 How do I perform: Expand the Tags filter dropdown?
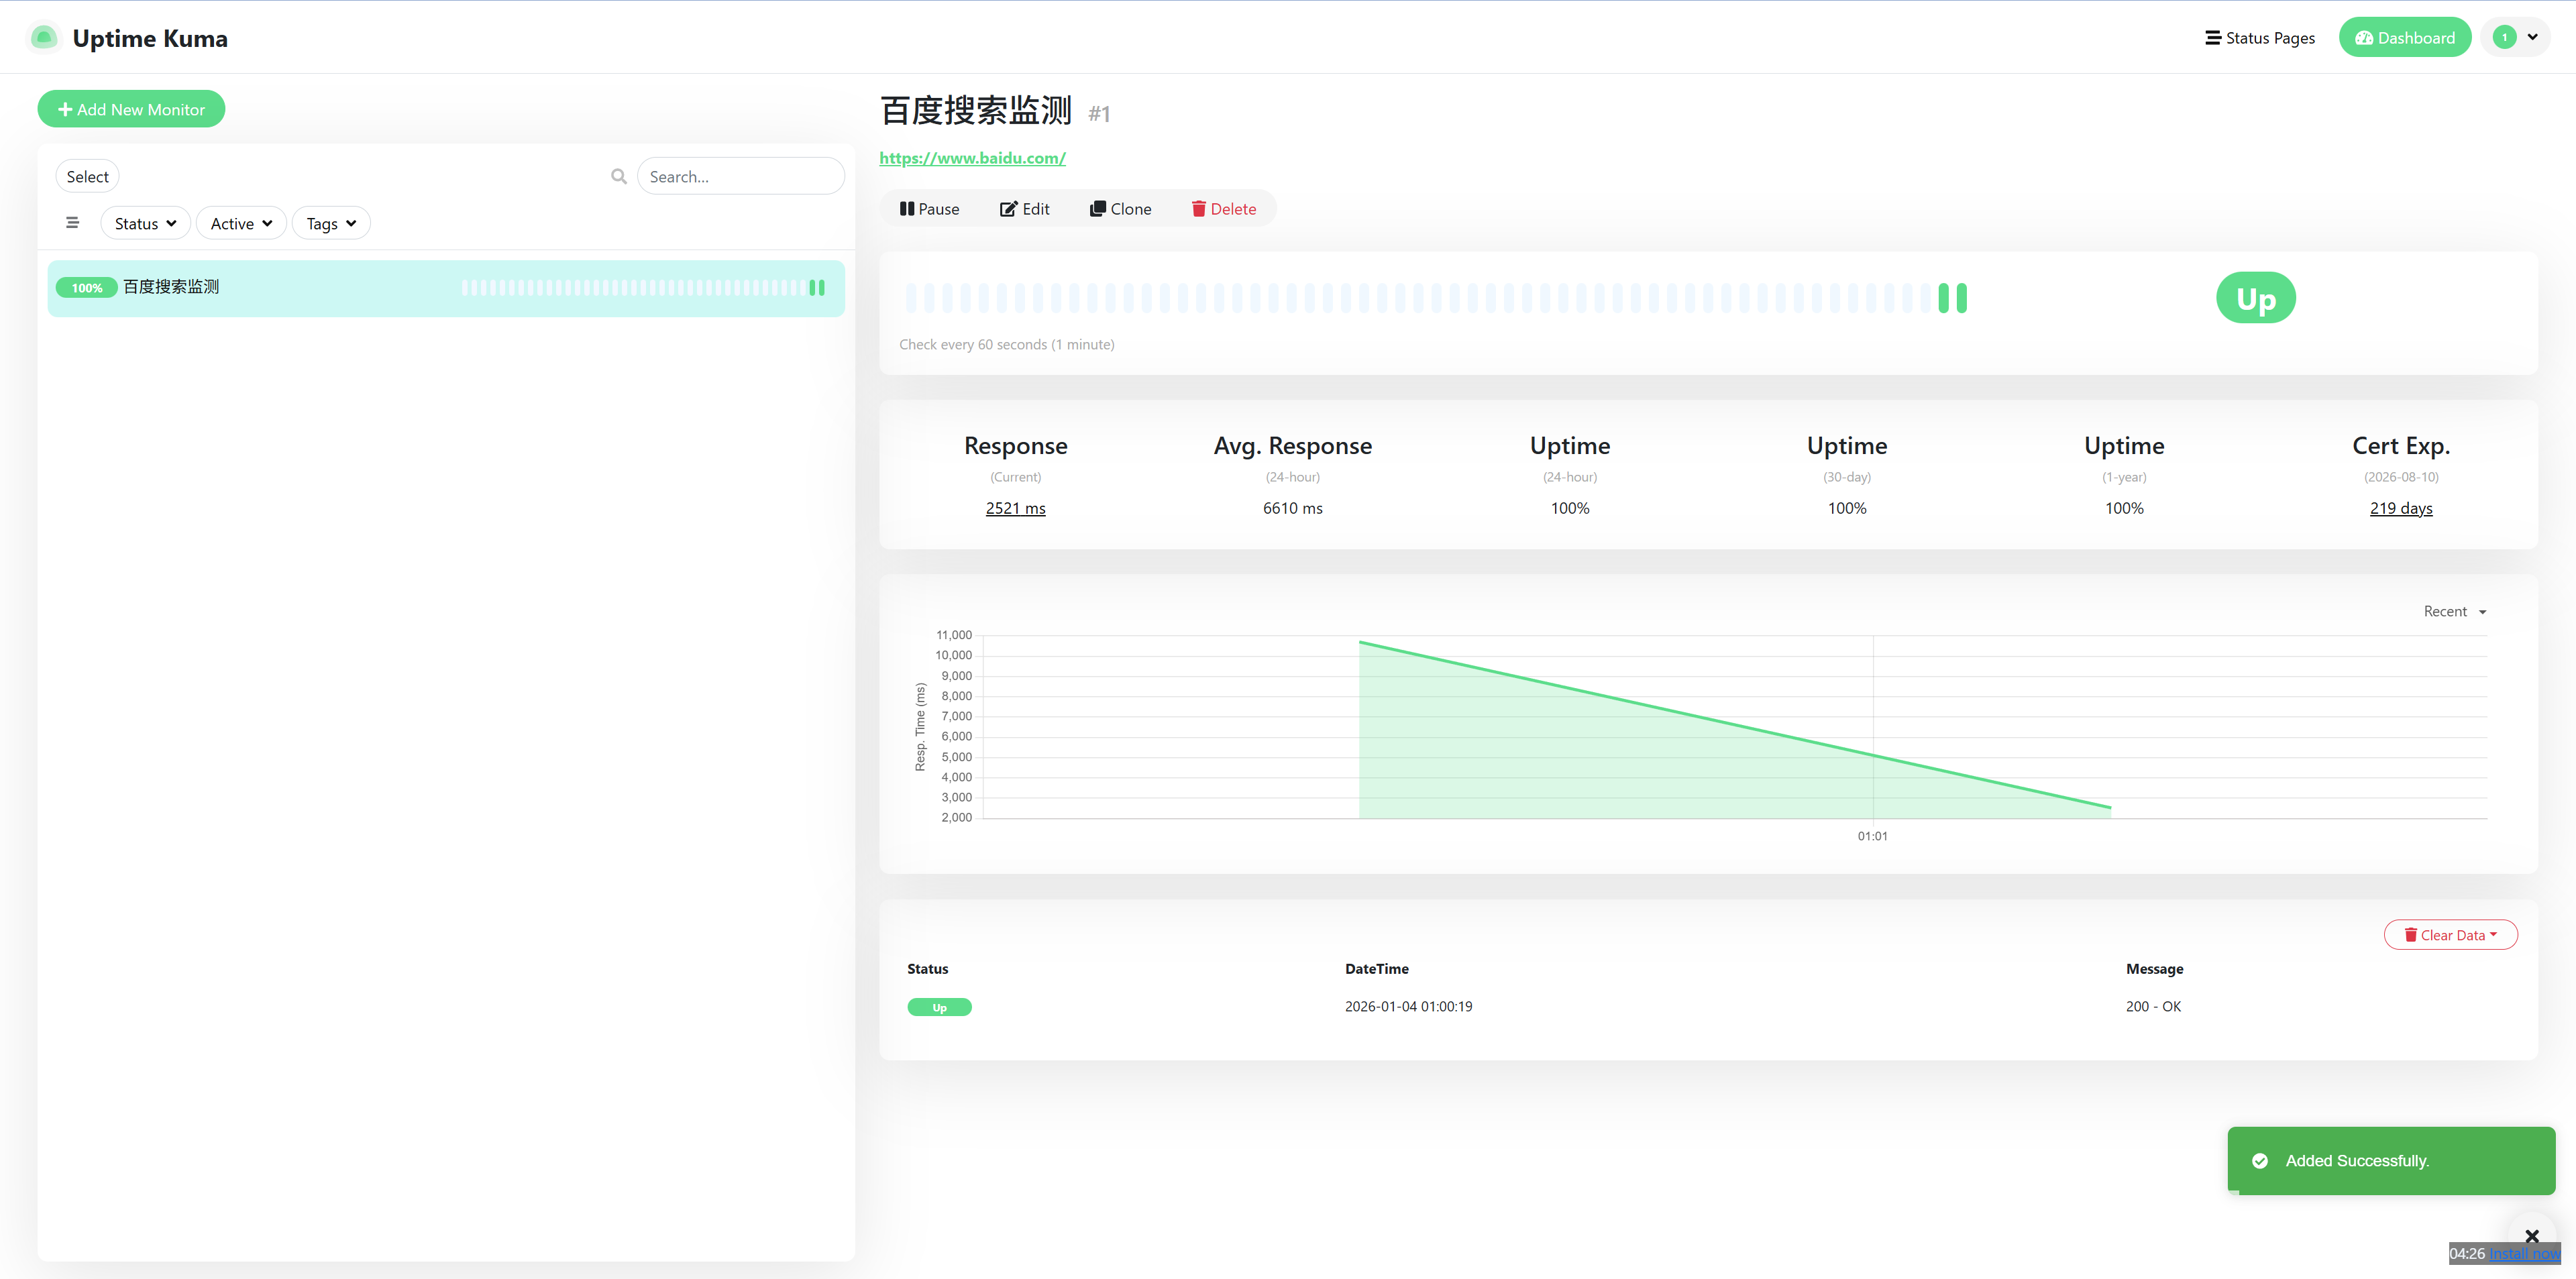tap(331, 223)
